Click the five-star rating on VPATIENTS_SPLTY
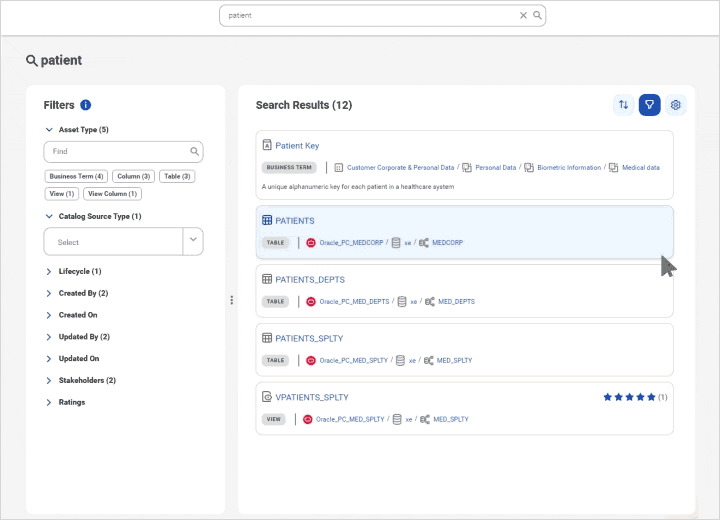This screenshot has height=520, width=720. coord(629,397)
